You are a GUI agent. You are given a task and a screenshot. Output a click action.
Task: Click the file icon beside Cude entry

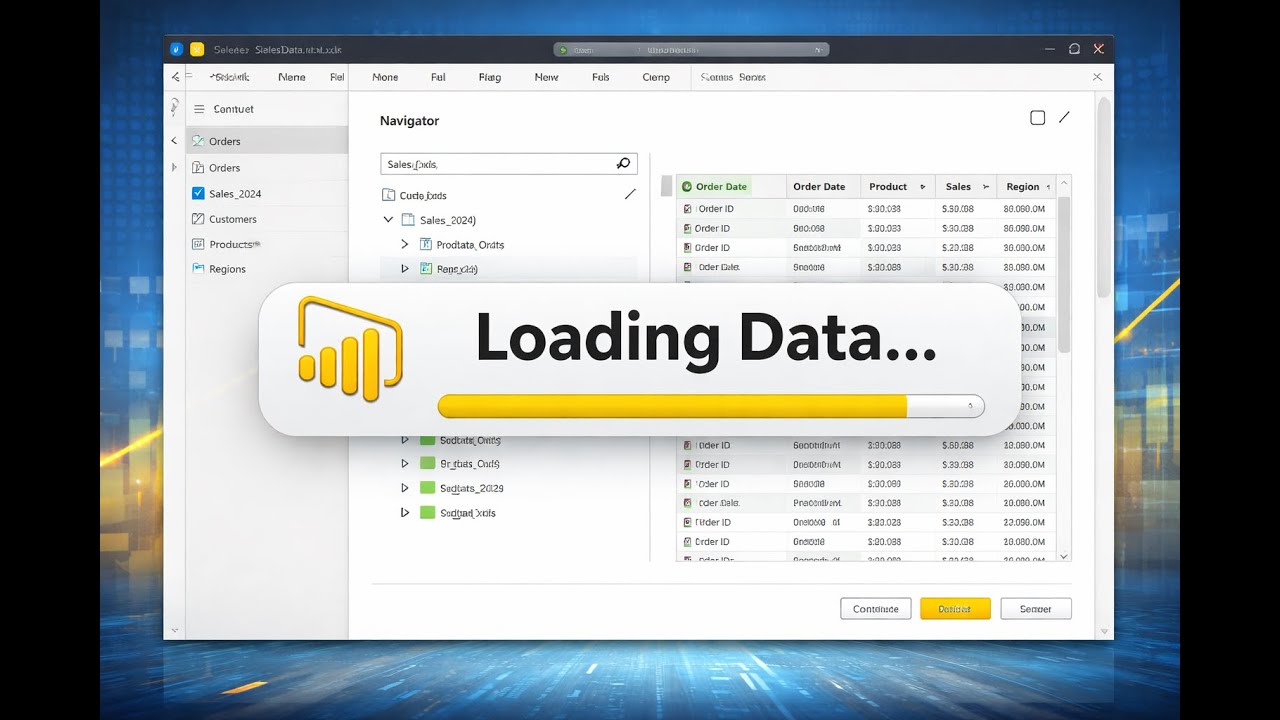389,196
